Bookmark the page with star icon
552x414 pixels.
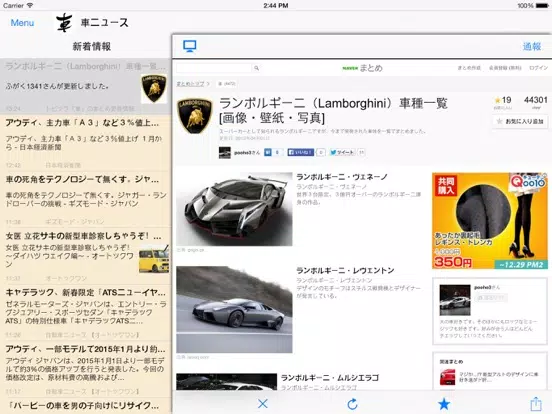click(x=444, y=404)
